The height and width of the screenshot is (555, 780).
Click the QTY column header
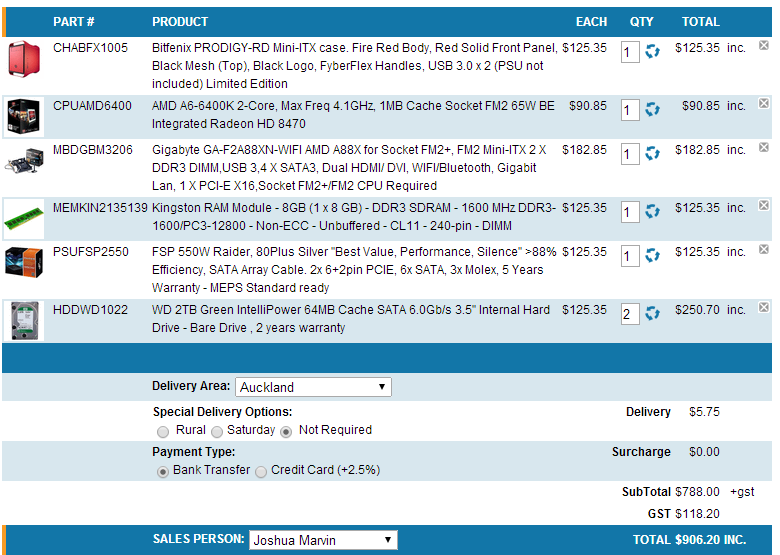(x=641, y=22)
